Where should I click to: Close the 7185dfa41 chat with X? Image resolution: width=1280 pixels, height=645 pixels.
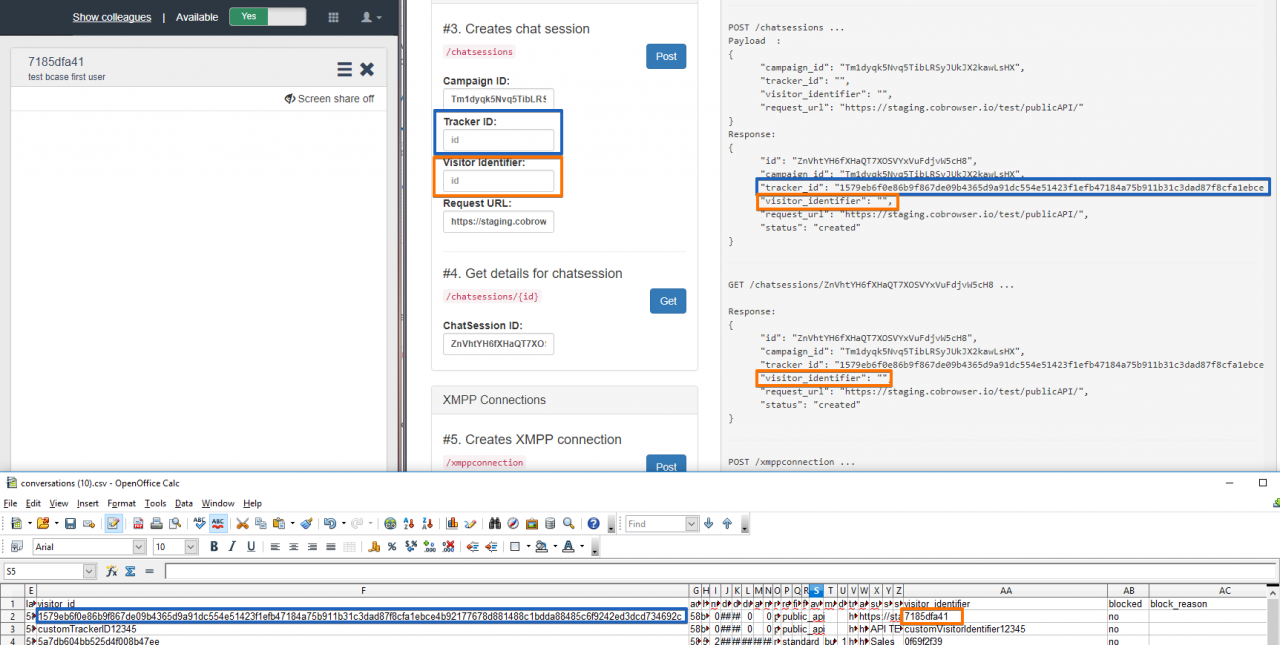367,69
